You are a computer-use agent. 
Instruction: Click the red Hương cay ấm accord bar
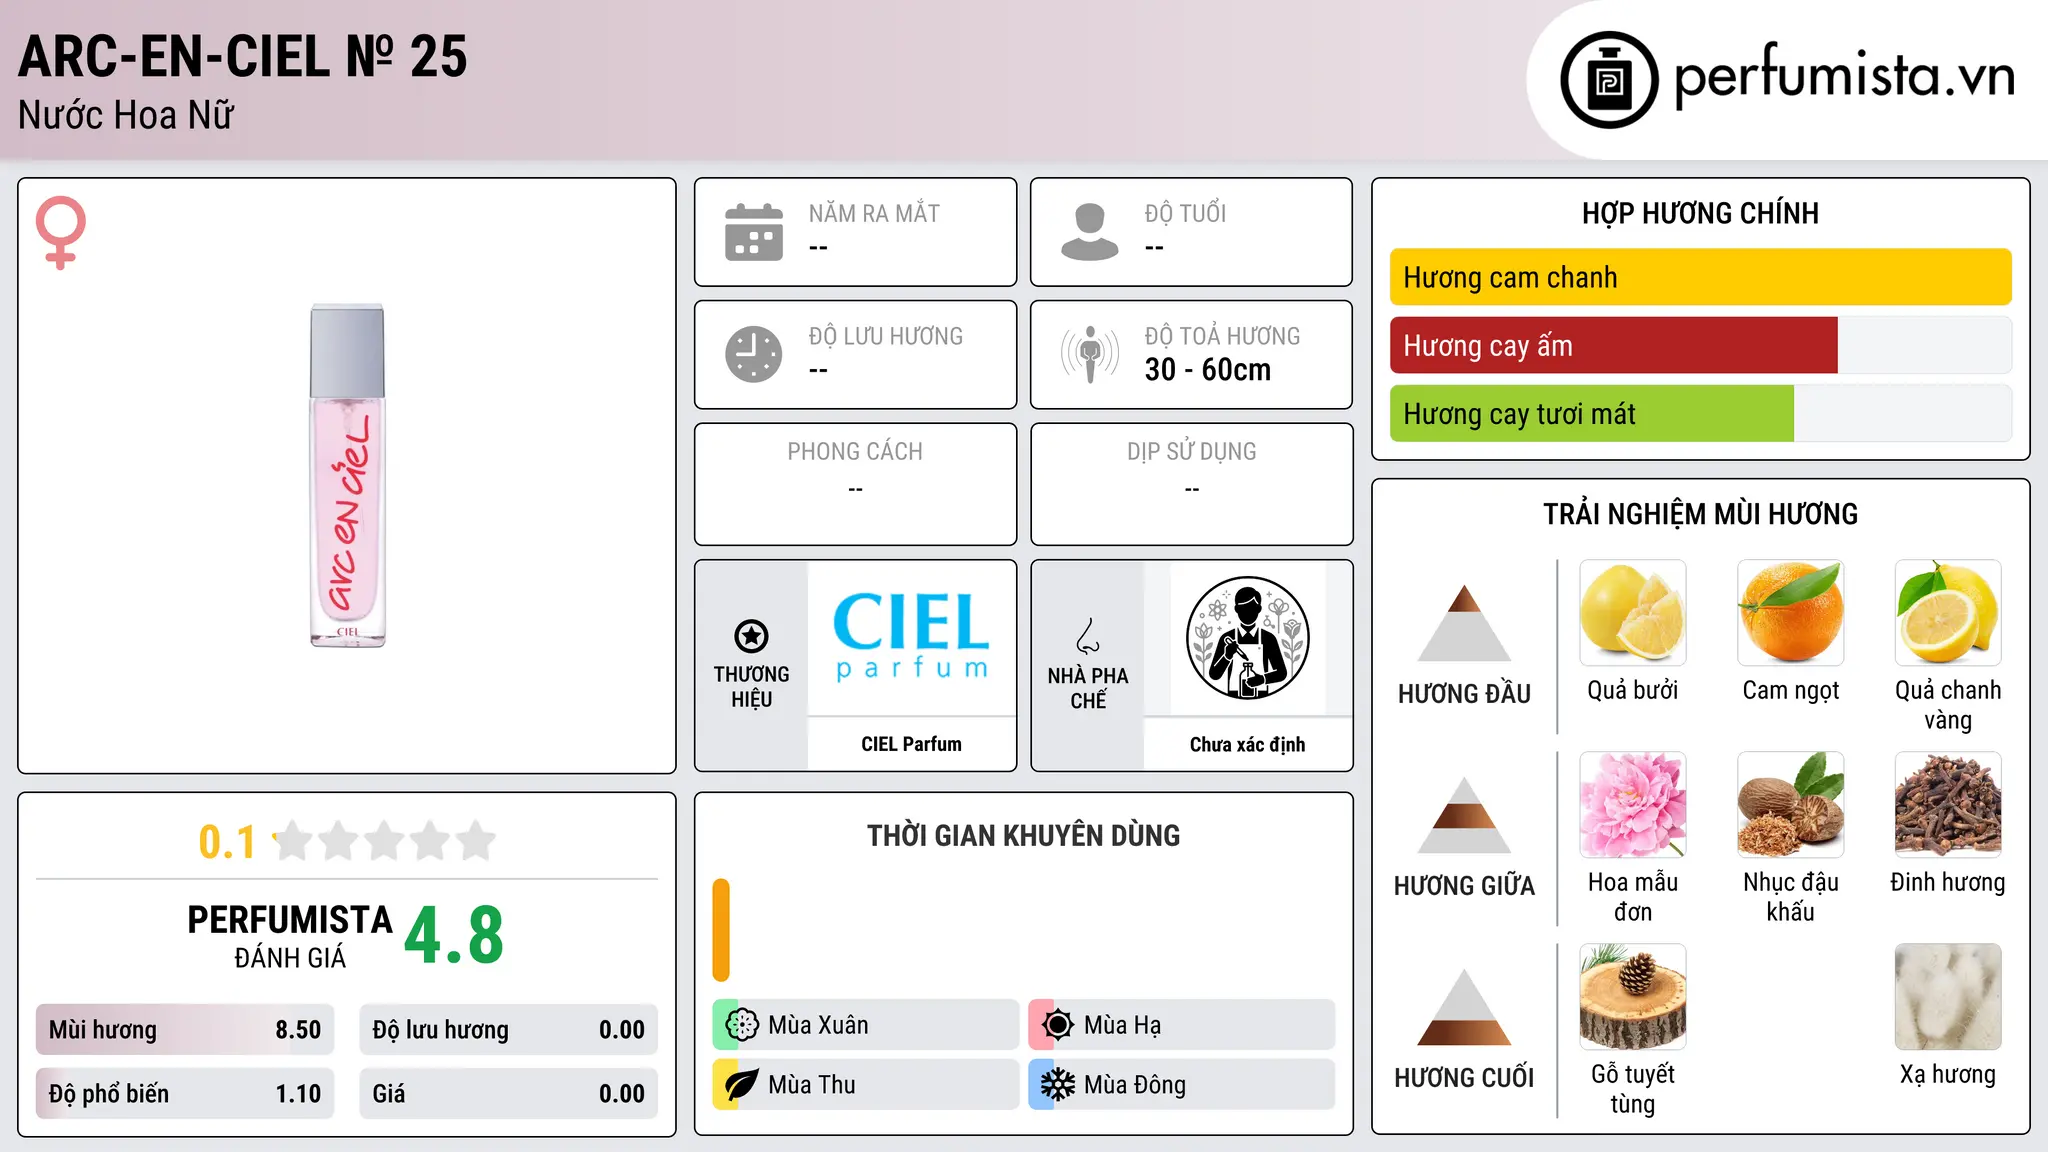[x=1613, y=345]
